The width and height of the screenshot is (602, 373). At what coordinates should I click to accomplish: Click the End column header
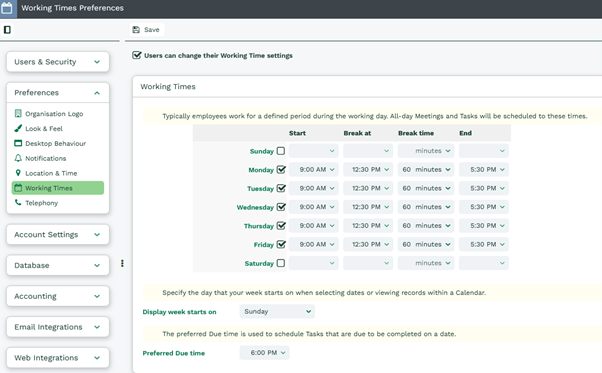(465, 133)
